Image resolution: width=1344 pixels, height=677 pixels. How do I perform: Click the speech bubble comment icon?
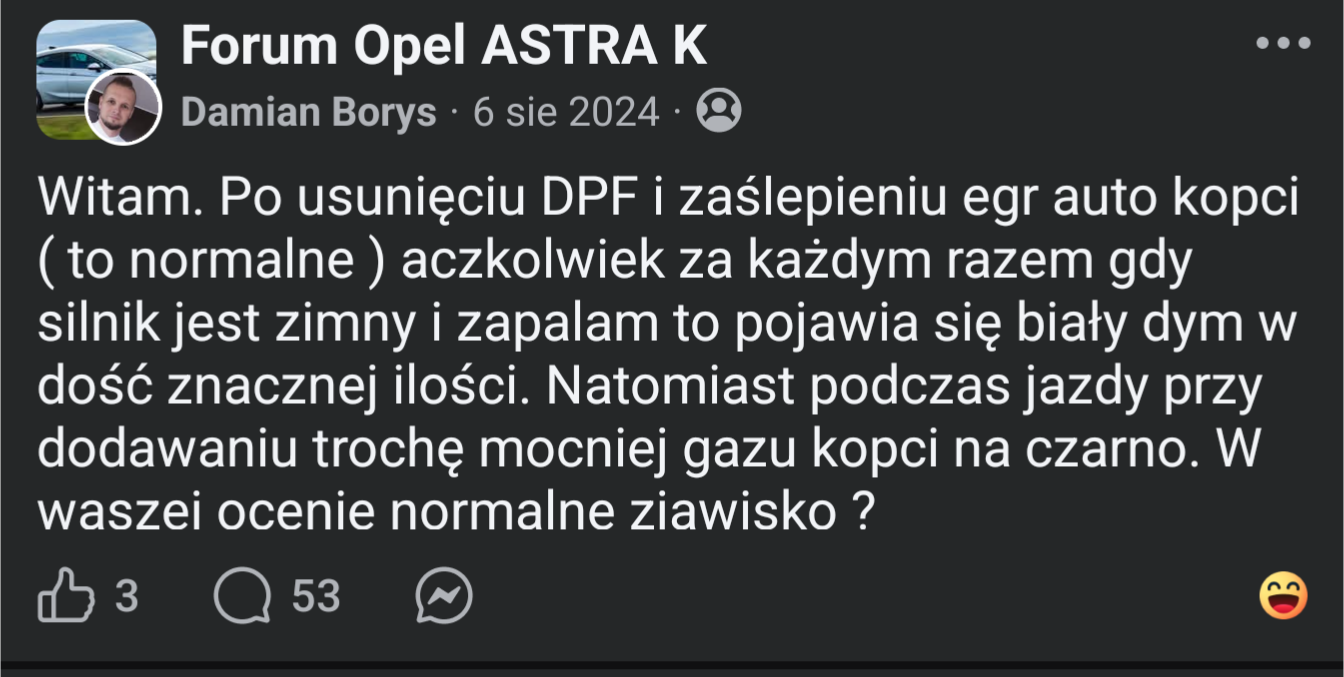242,597
